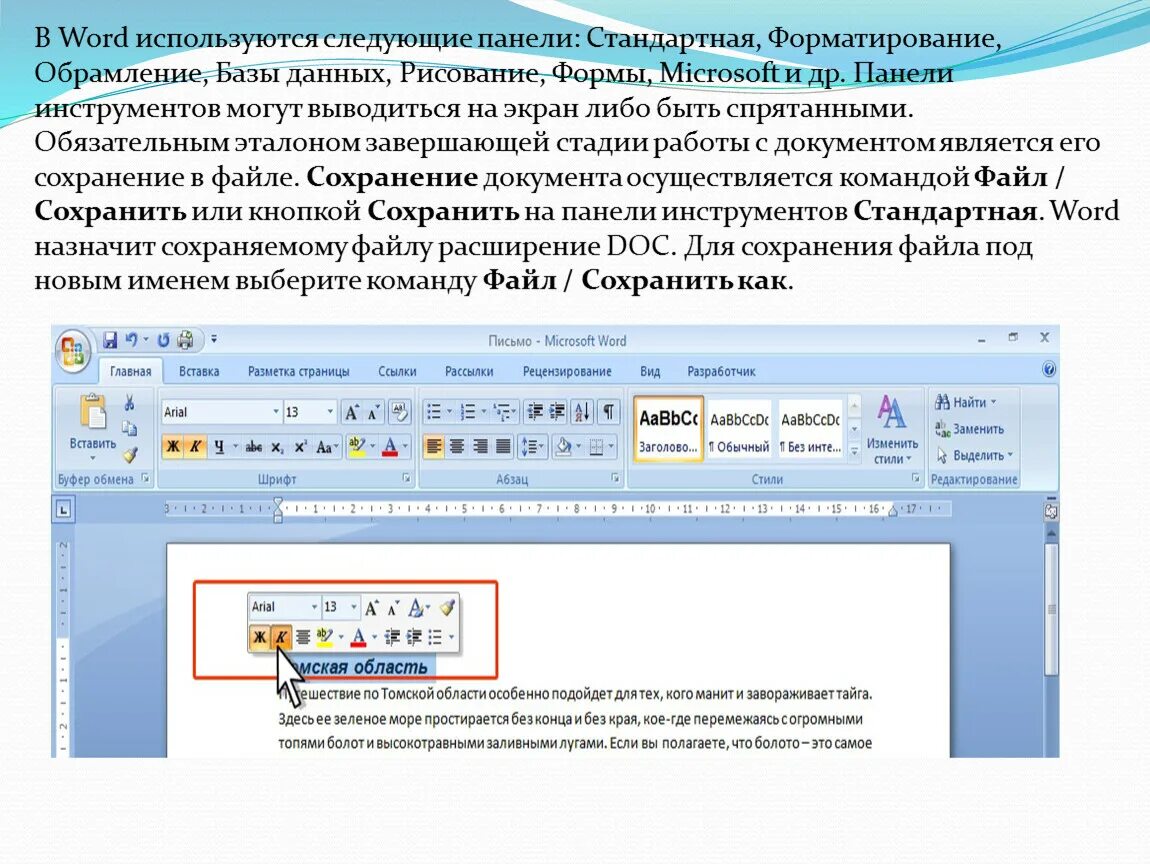The image size is (1150, 864).
Task: Switch to the Вид tab
Action: (650, 372)
